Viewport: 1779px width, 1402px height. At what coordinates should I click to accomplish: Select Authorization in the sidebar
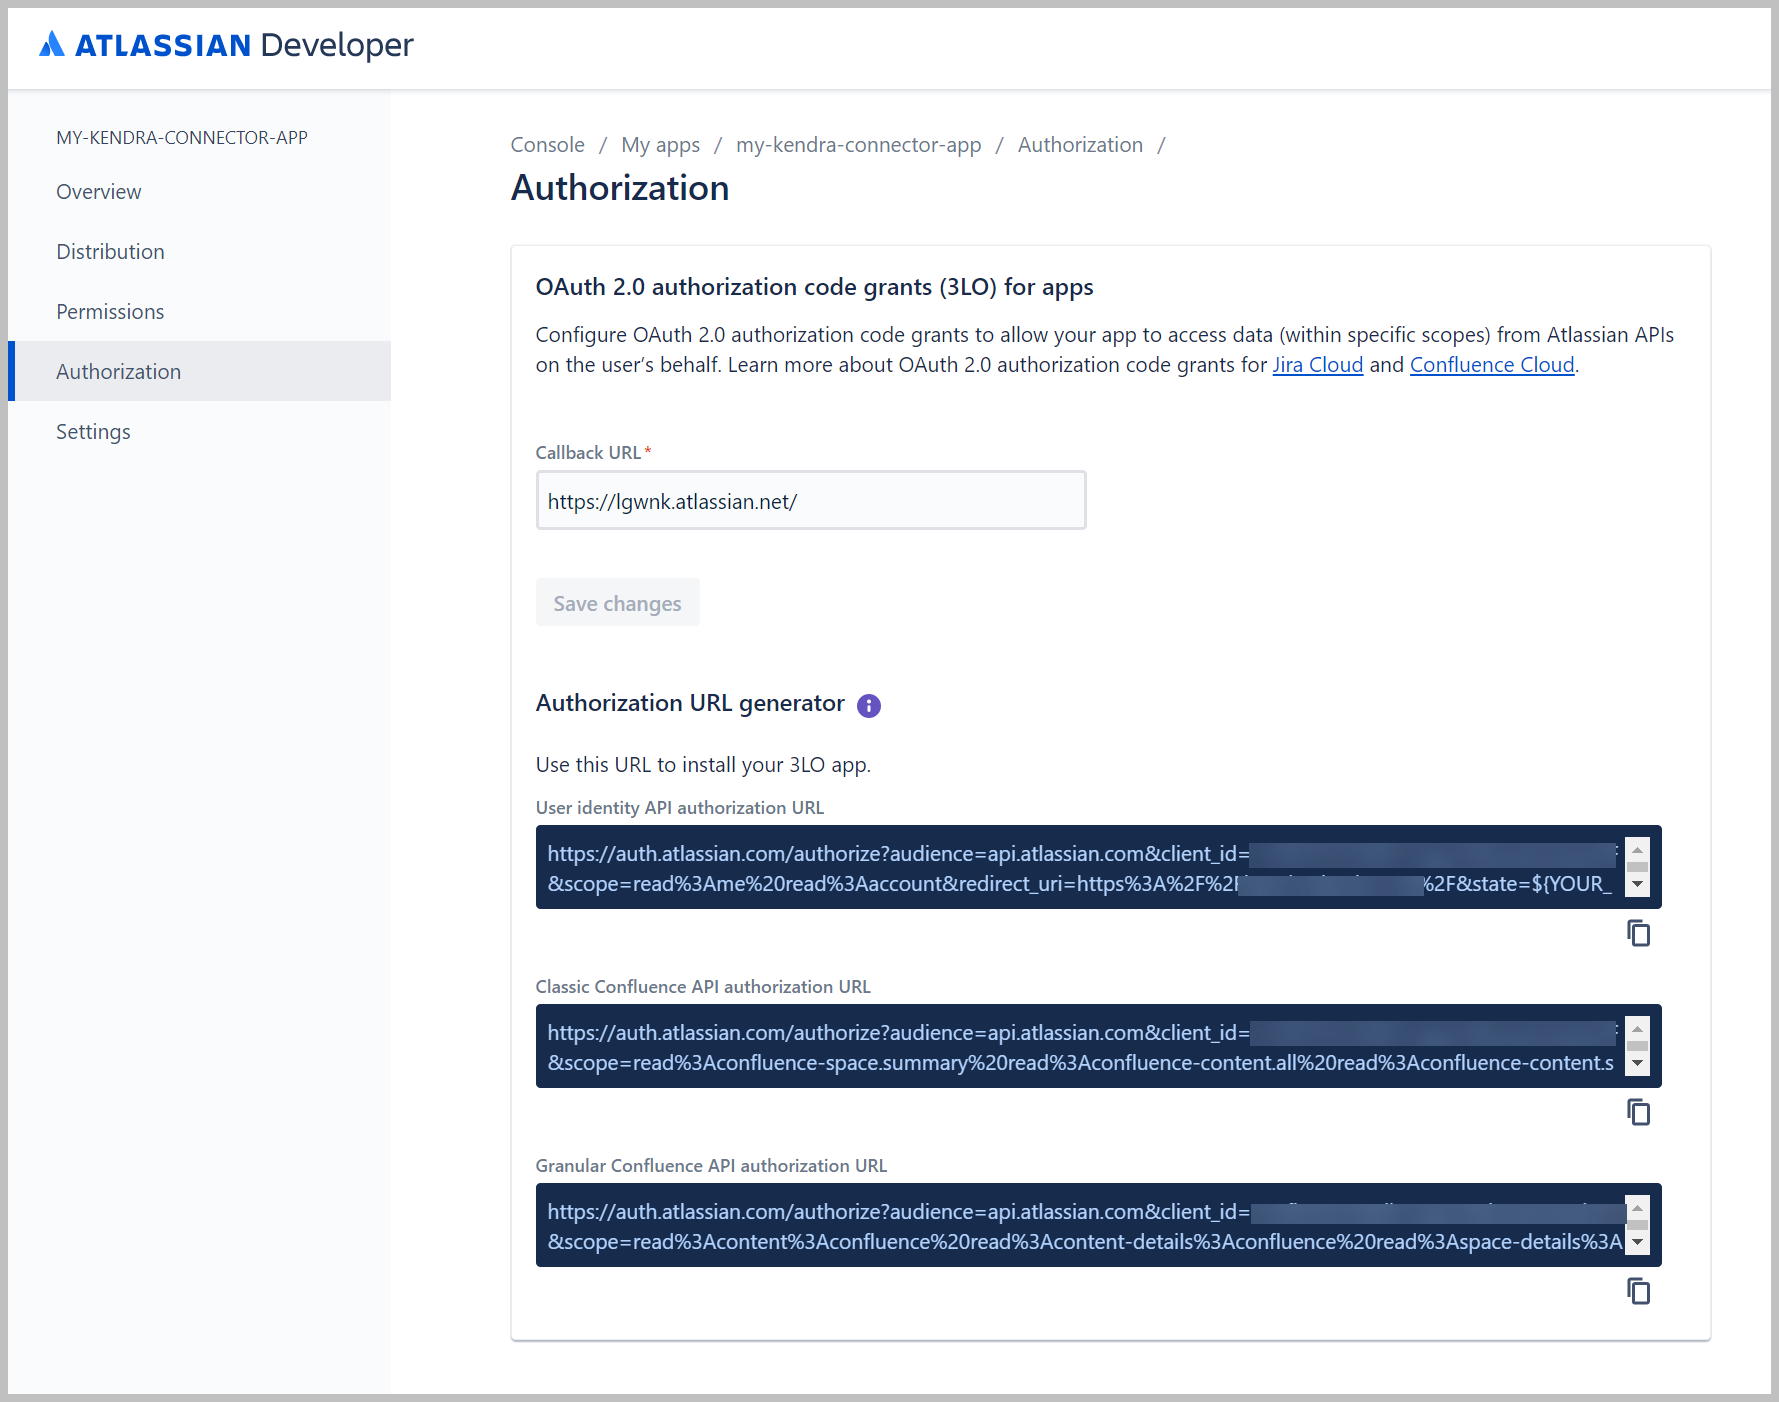(x=199, y=371)
